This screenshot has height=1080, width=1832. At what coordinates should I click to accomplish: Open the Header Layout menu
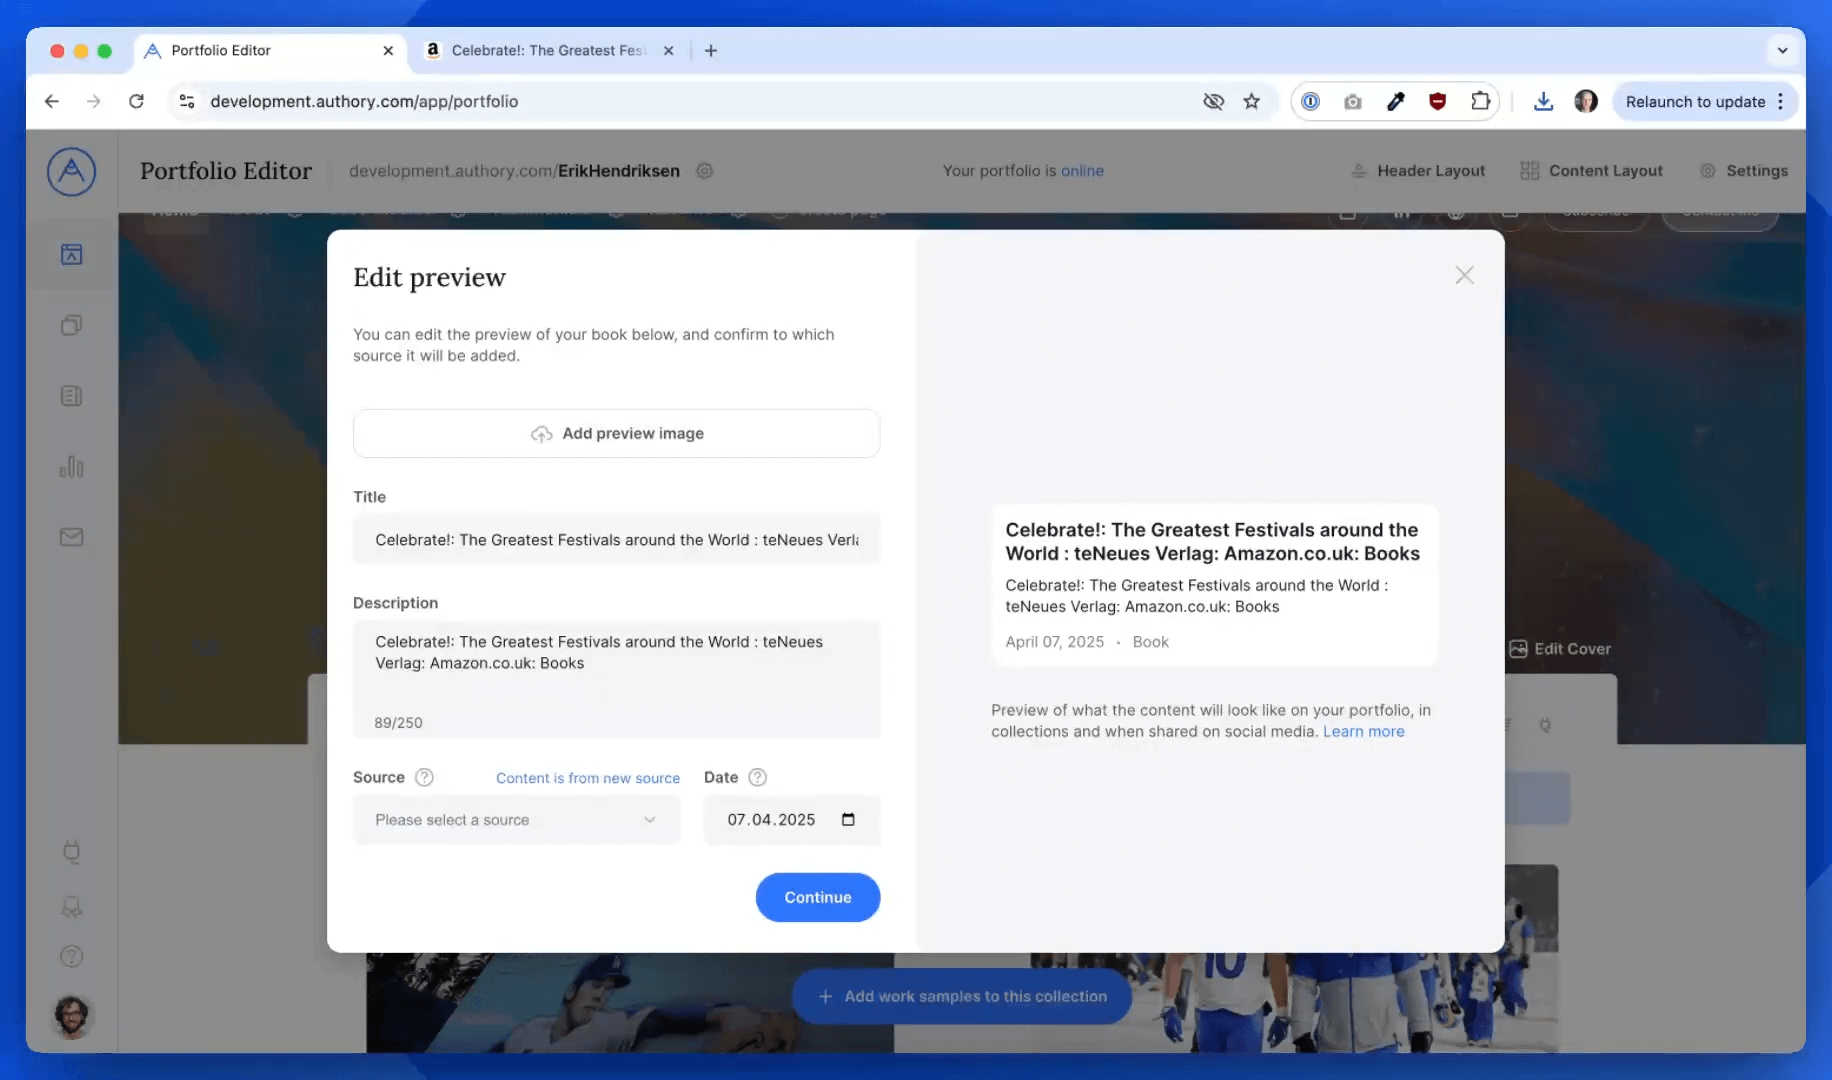[1417, 171]
